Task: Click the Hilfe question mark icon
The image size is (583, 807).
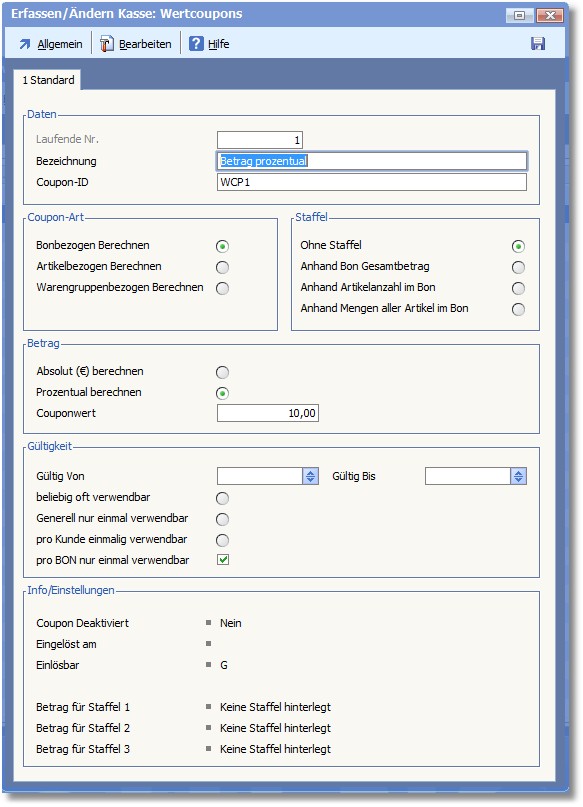Action: pos(196,44)
